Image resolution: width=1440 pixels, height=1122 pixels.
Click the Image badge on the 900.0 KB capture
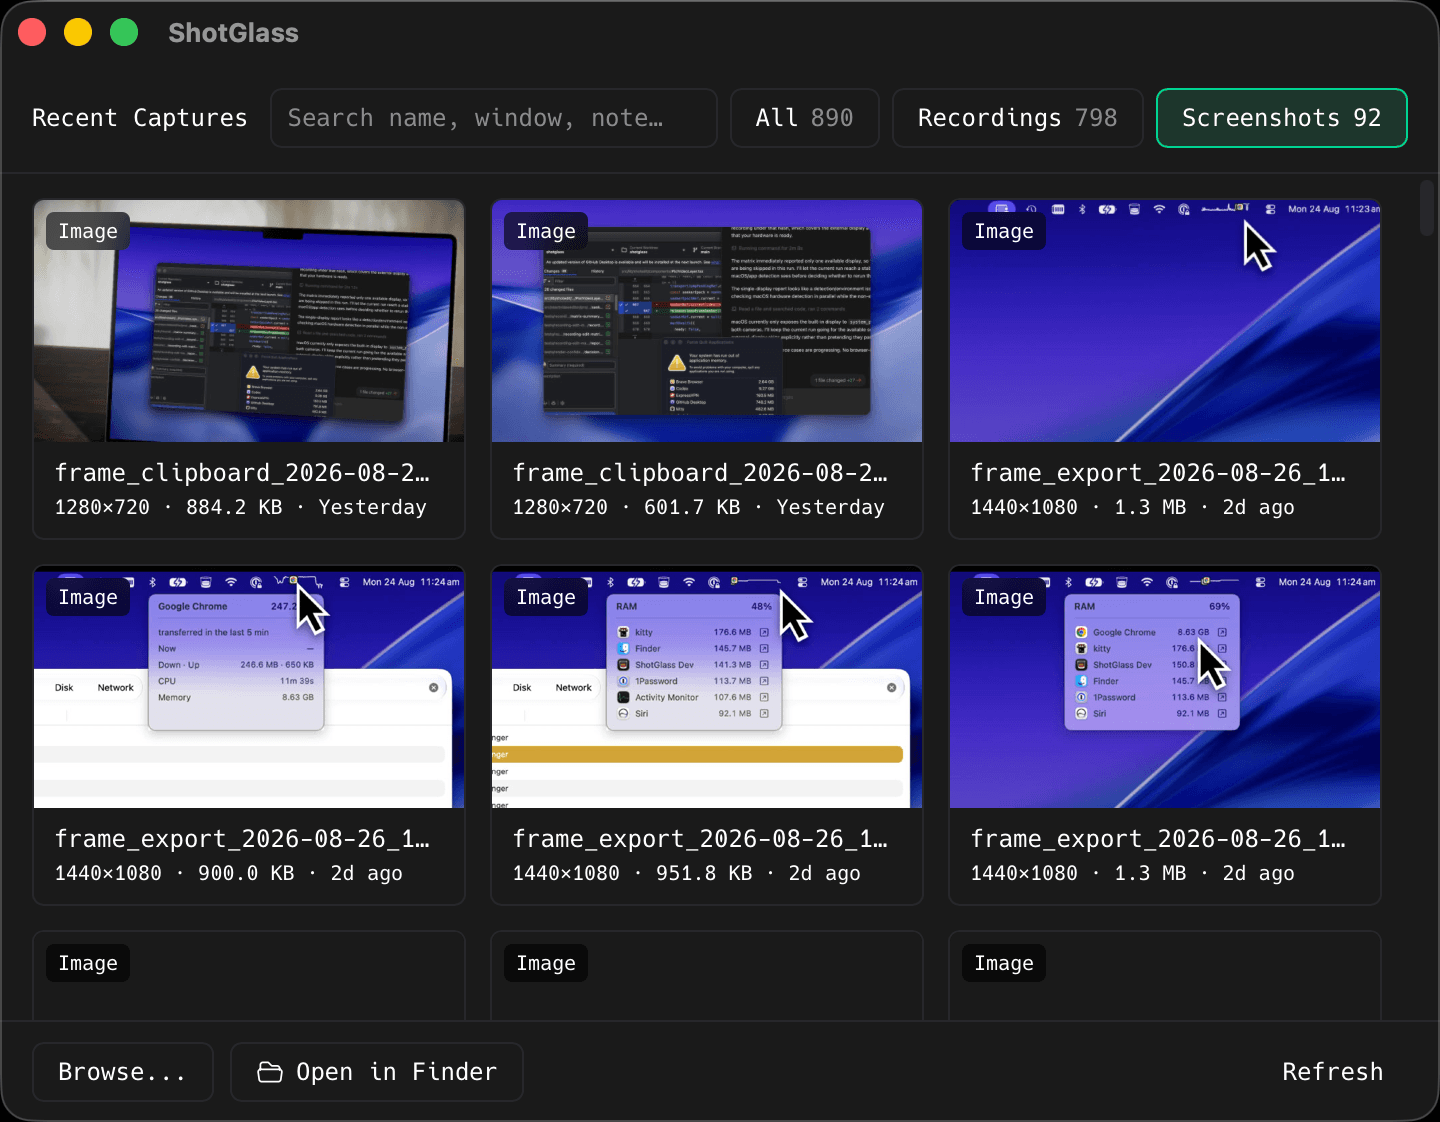click(88, 597)
